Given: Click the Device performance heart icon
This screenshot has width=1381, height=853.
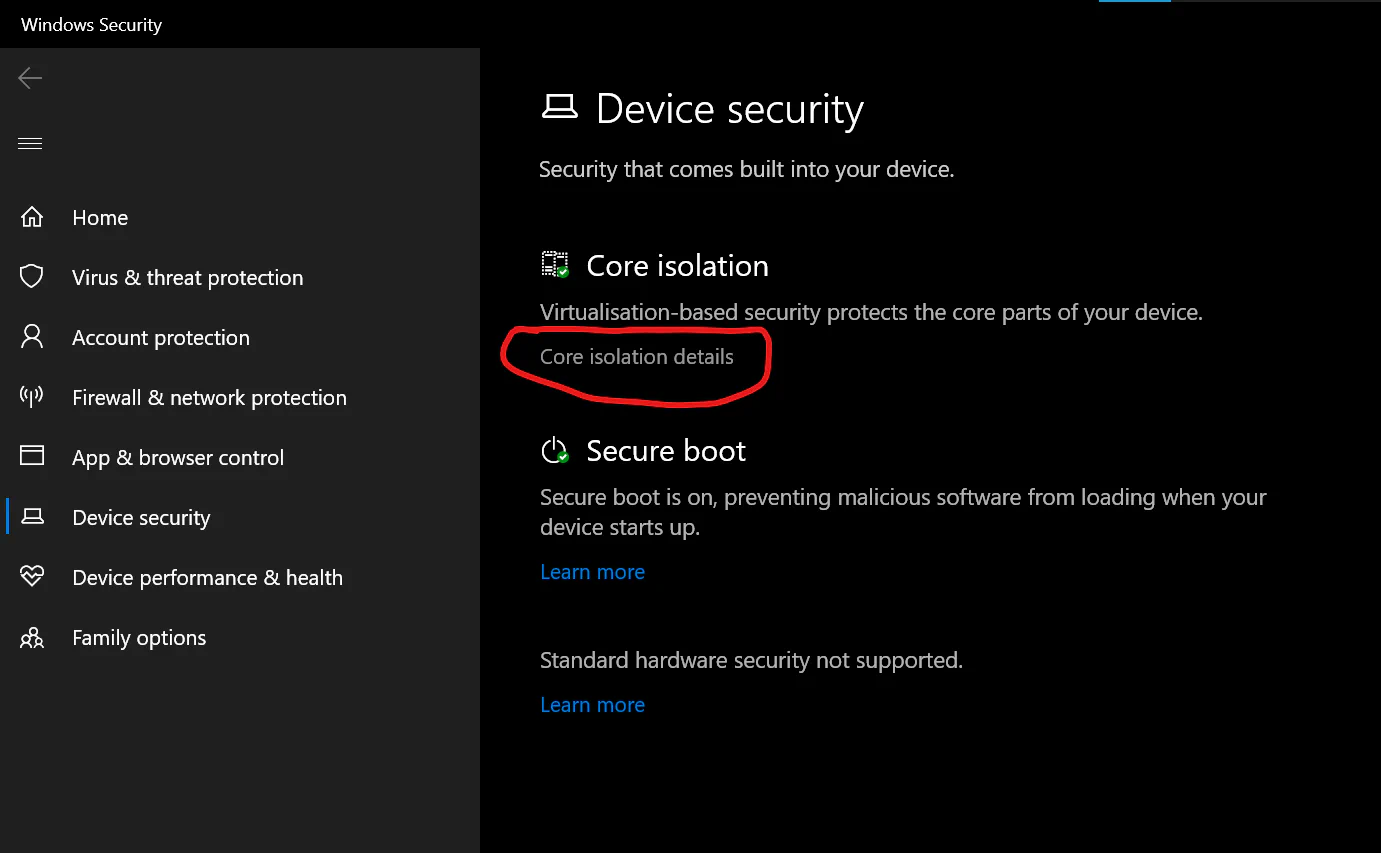Looking at the screenshot, I should (x=32, y=577).
